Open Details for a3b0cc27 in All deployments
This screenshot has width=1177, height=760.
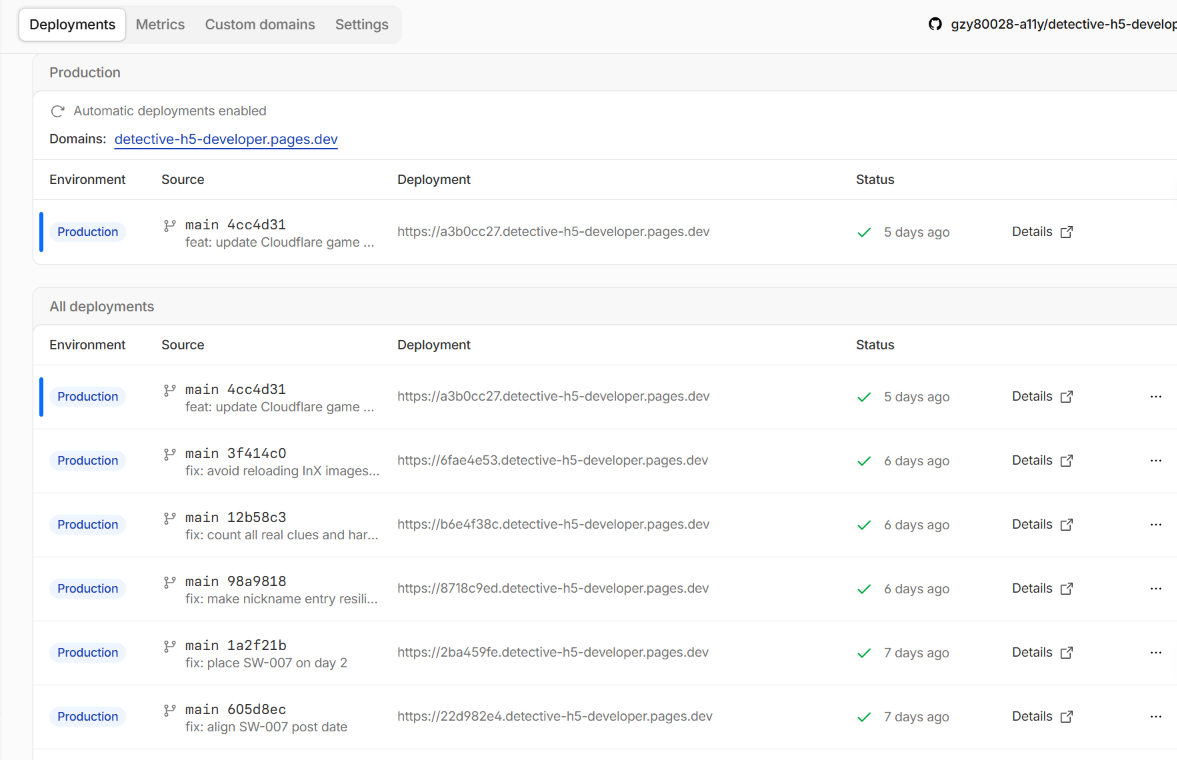pos(1031,396)
